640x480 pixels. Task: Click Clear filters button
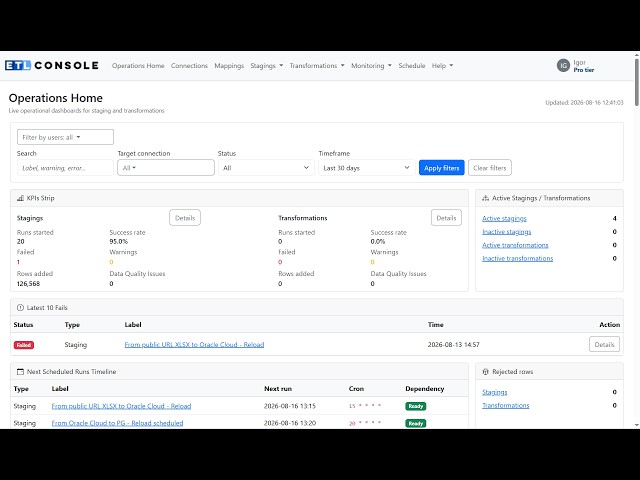click(490, 168)
